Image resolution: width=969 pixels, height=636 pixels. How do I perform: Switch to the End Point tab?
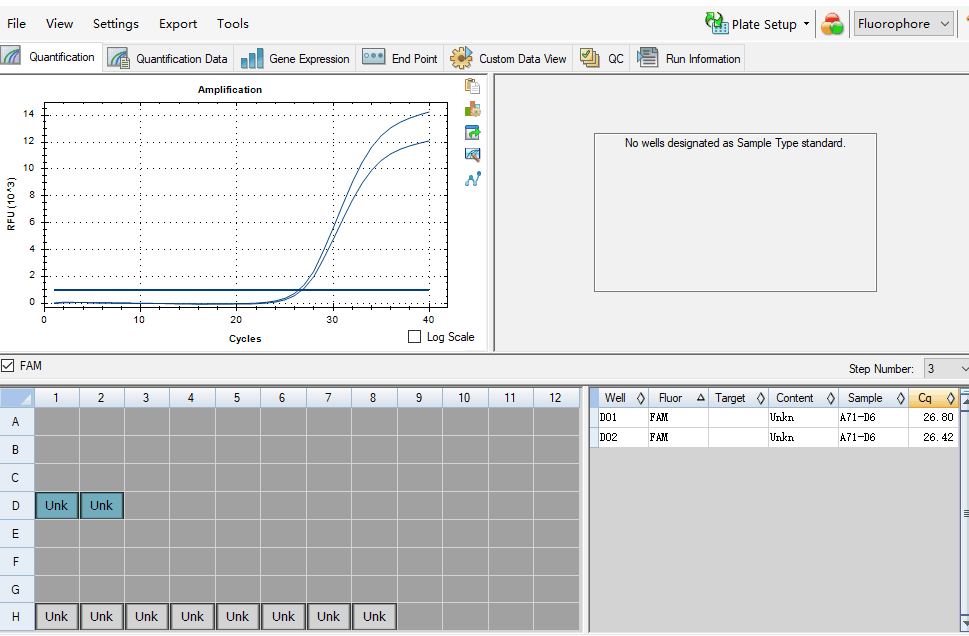pyautogui.click(x=400, y=58)
